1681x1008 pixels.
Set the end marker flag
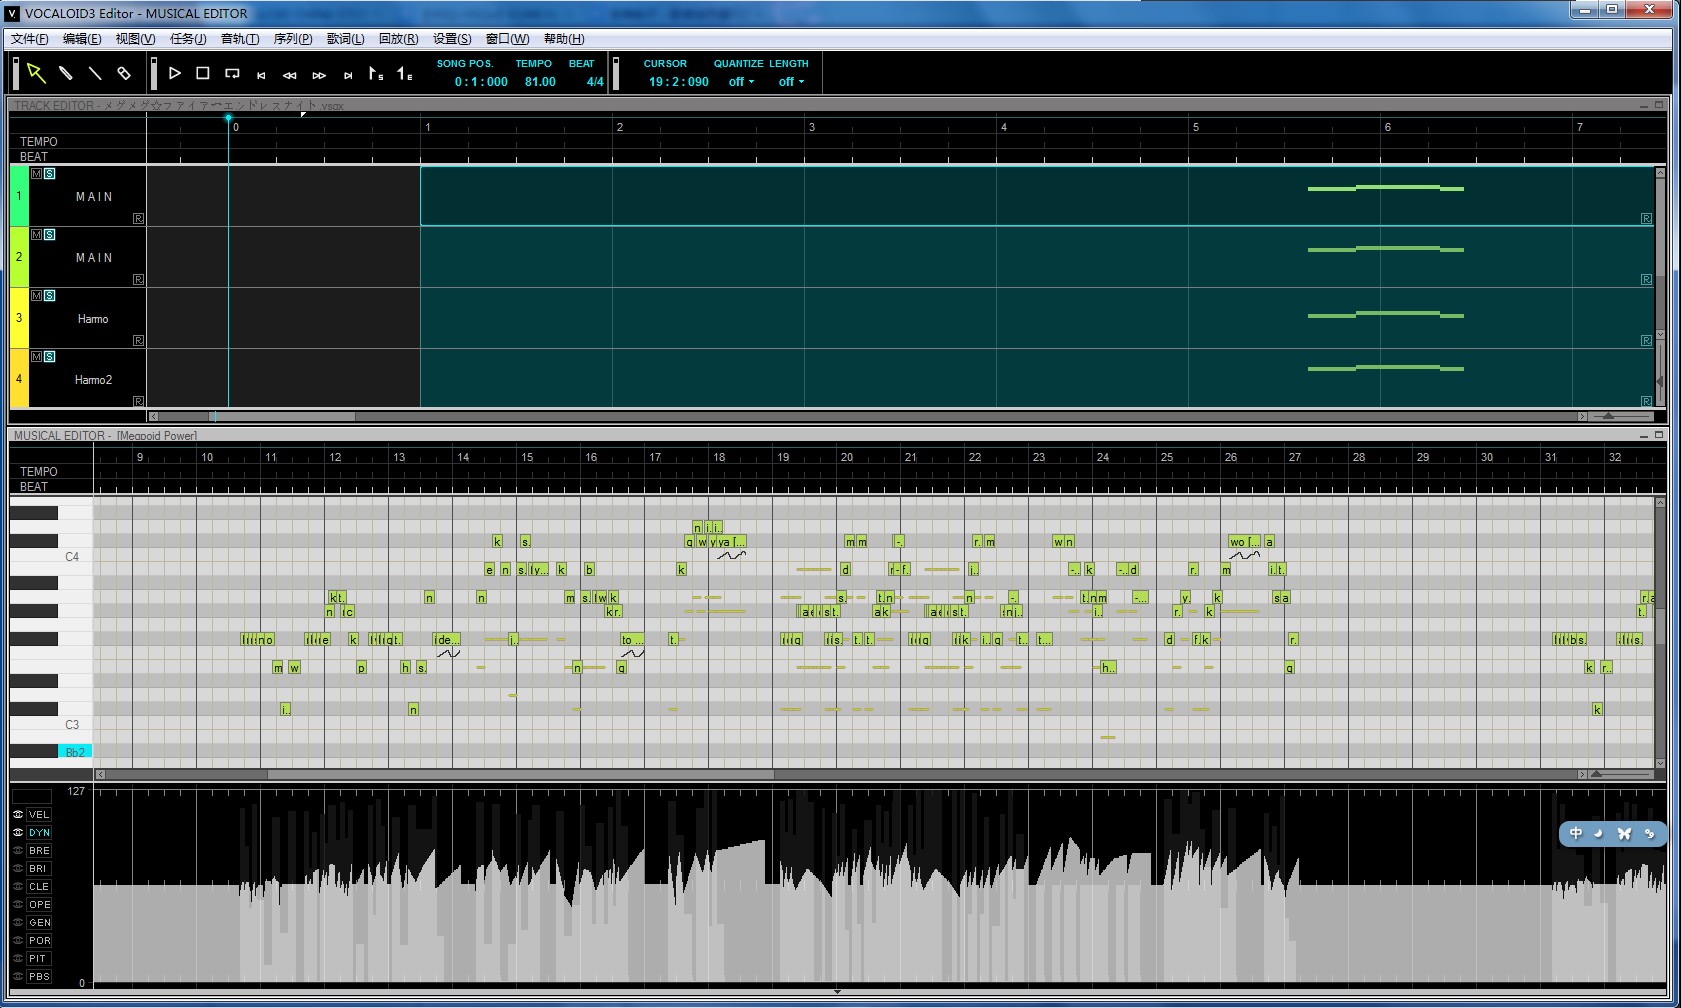click(x=405, y=73)
